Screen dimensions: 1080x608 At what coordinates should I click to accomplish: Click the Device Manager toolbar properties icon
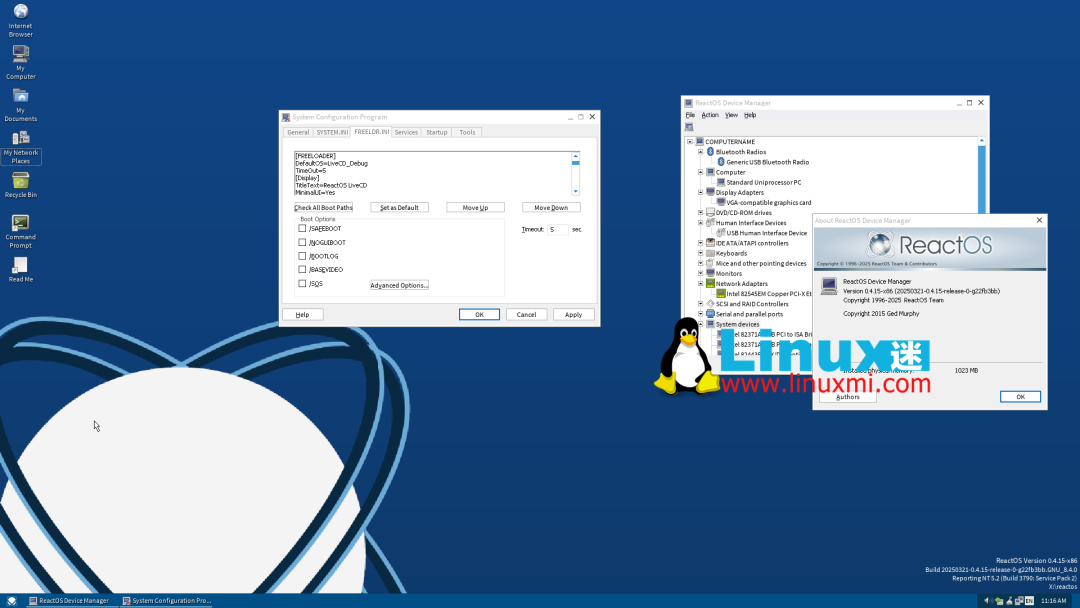(x=689, y=127)
